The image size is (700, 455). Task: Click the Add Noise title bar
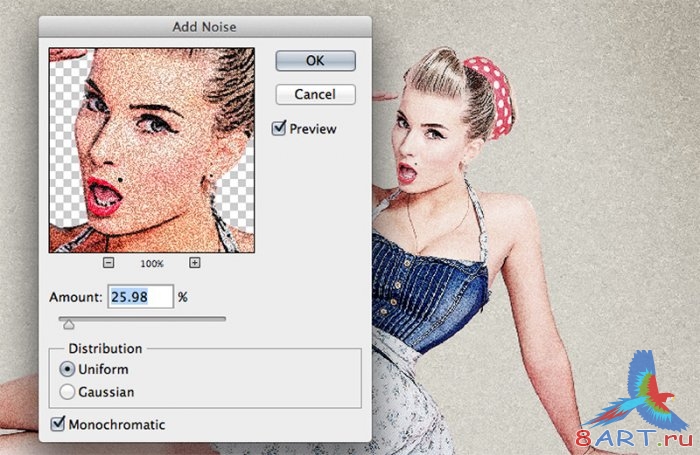pos(205,27)
